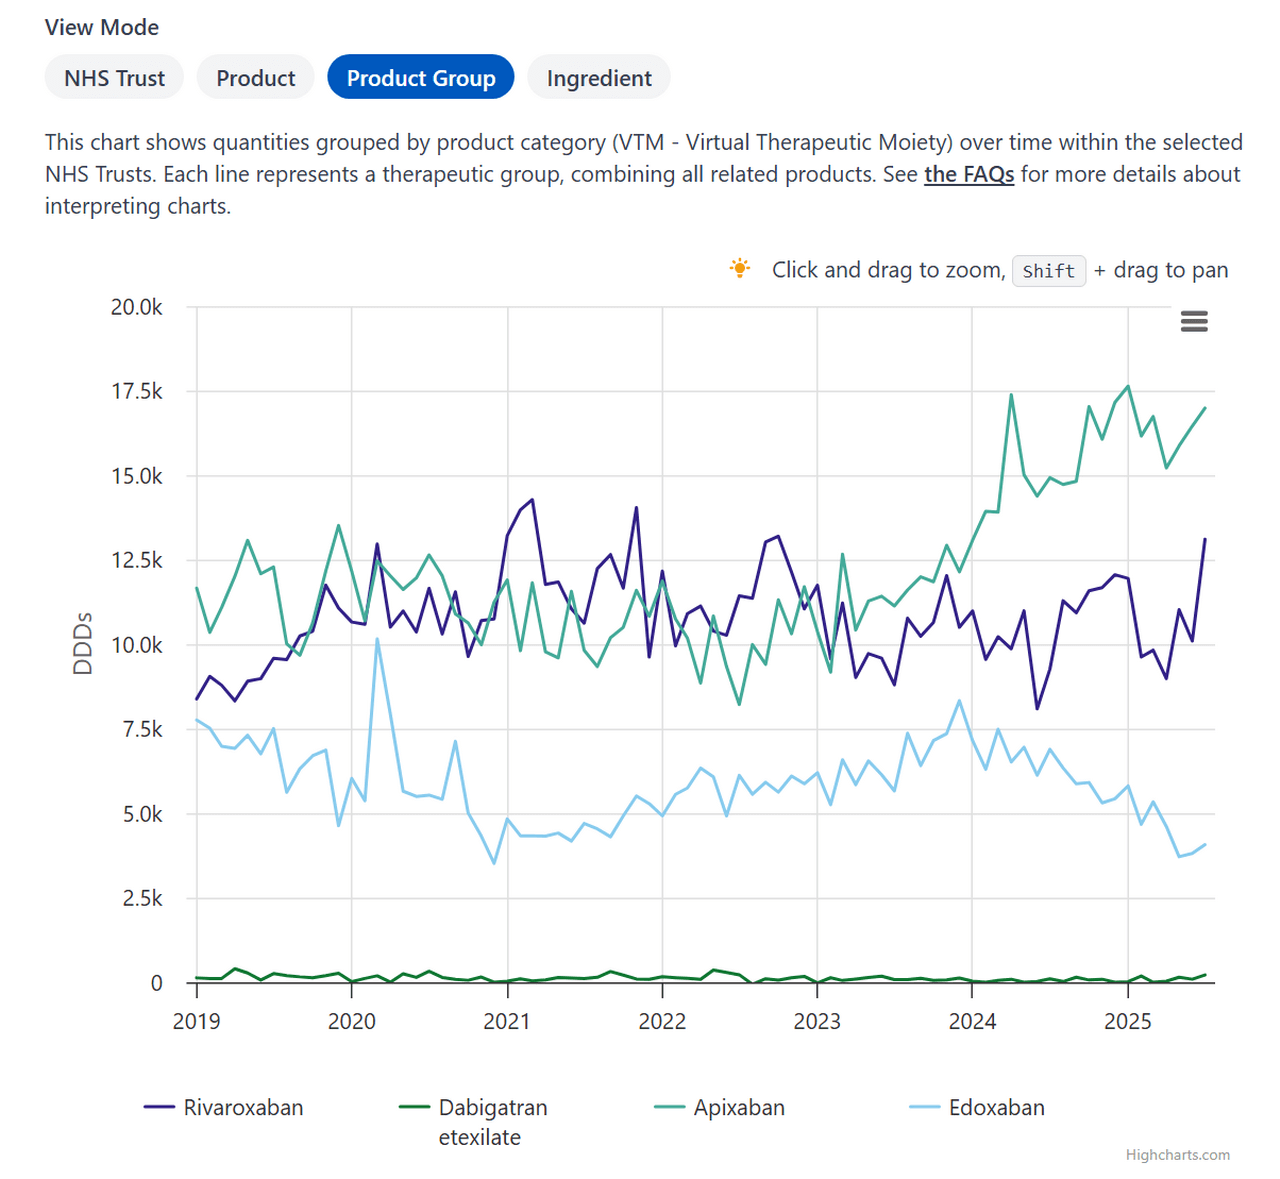
Task: Click the Edoxaban spike in early 2020
Action: coord(377,639)
